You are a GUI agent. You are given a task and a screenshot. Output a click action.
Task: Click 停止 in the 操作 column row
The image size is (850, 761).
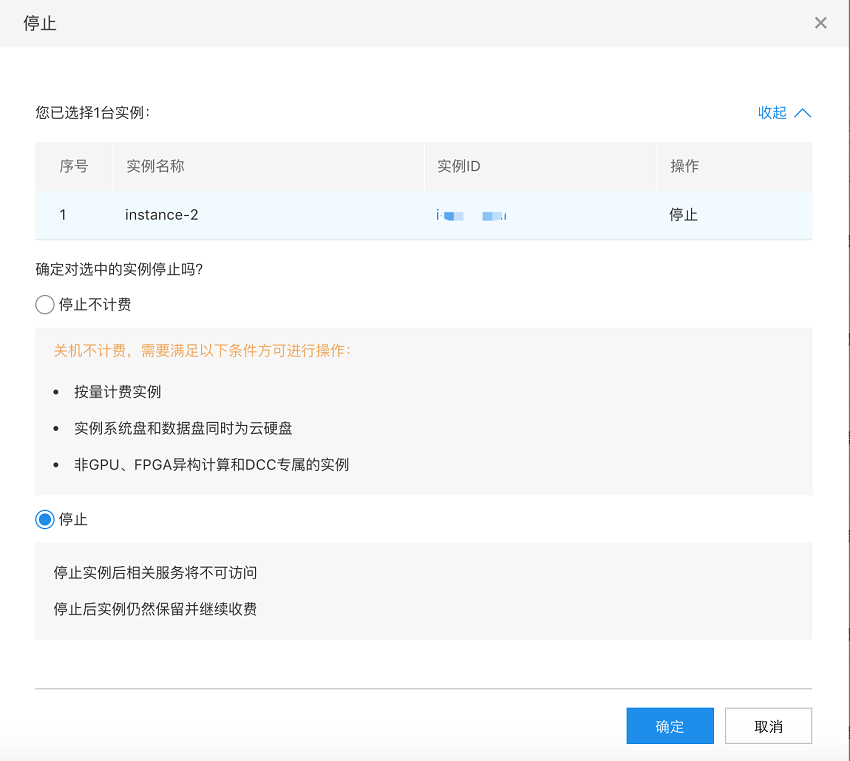tap(683, 215)
